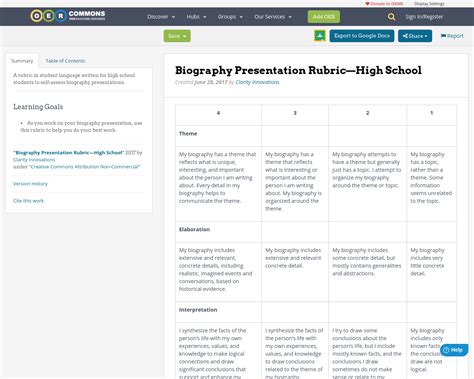The image size is (474, 379).
Task: Click the page title Biography Presentation Rubric—High School
Action: (298, 70)
